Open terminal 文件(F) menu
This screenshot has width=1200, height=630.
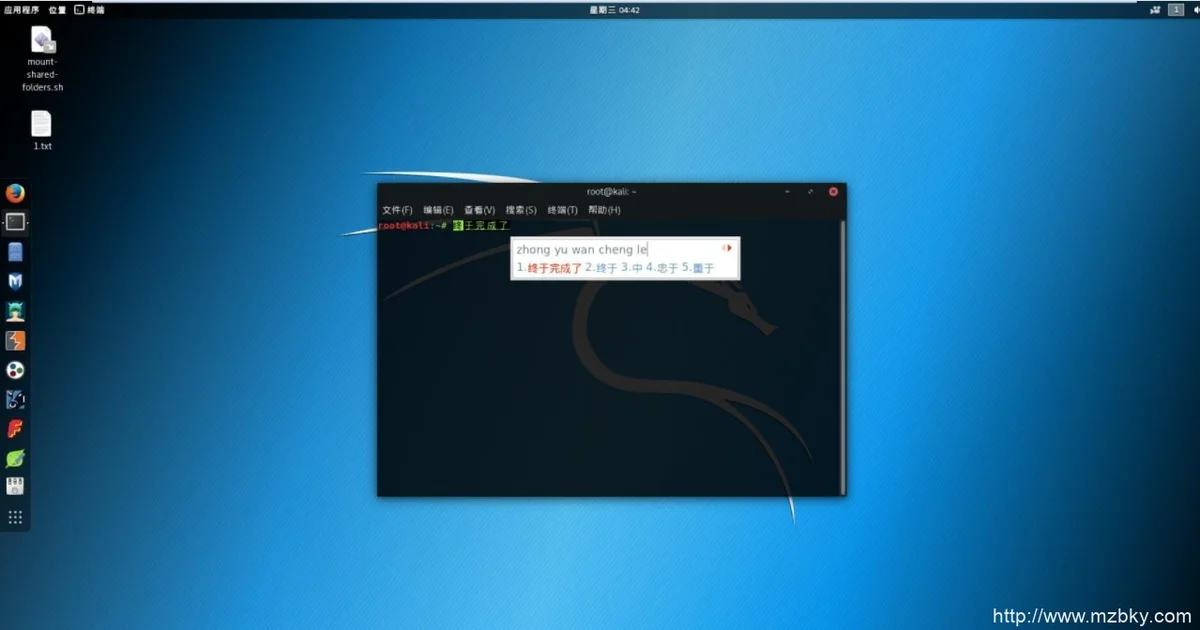click(397, 210)
